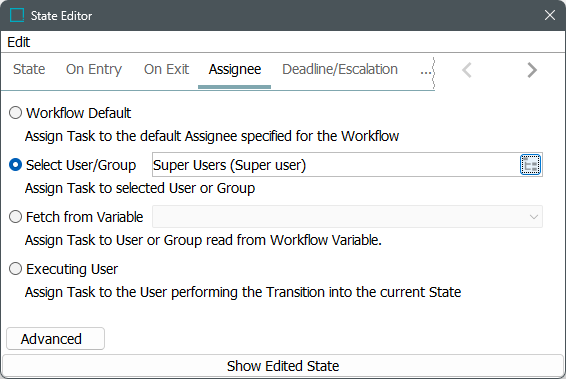Open the Edit menu

(x=19, y=42)
